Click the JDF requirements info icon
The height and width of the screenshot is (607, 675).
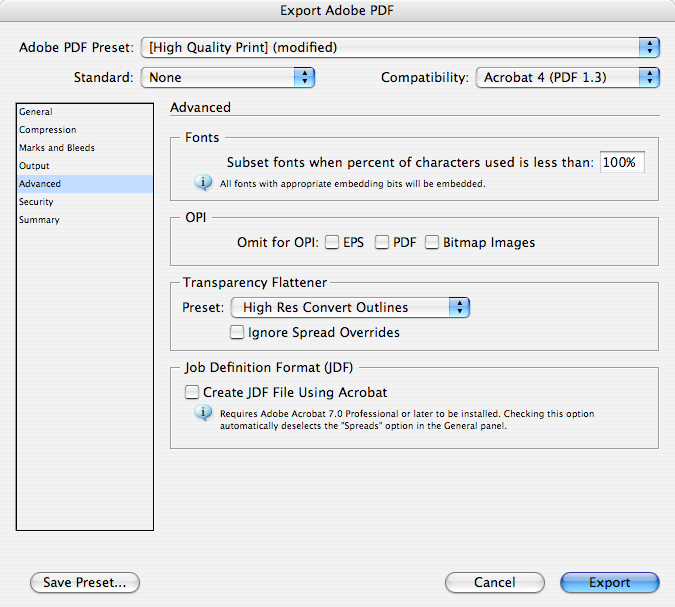203,412
